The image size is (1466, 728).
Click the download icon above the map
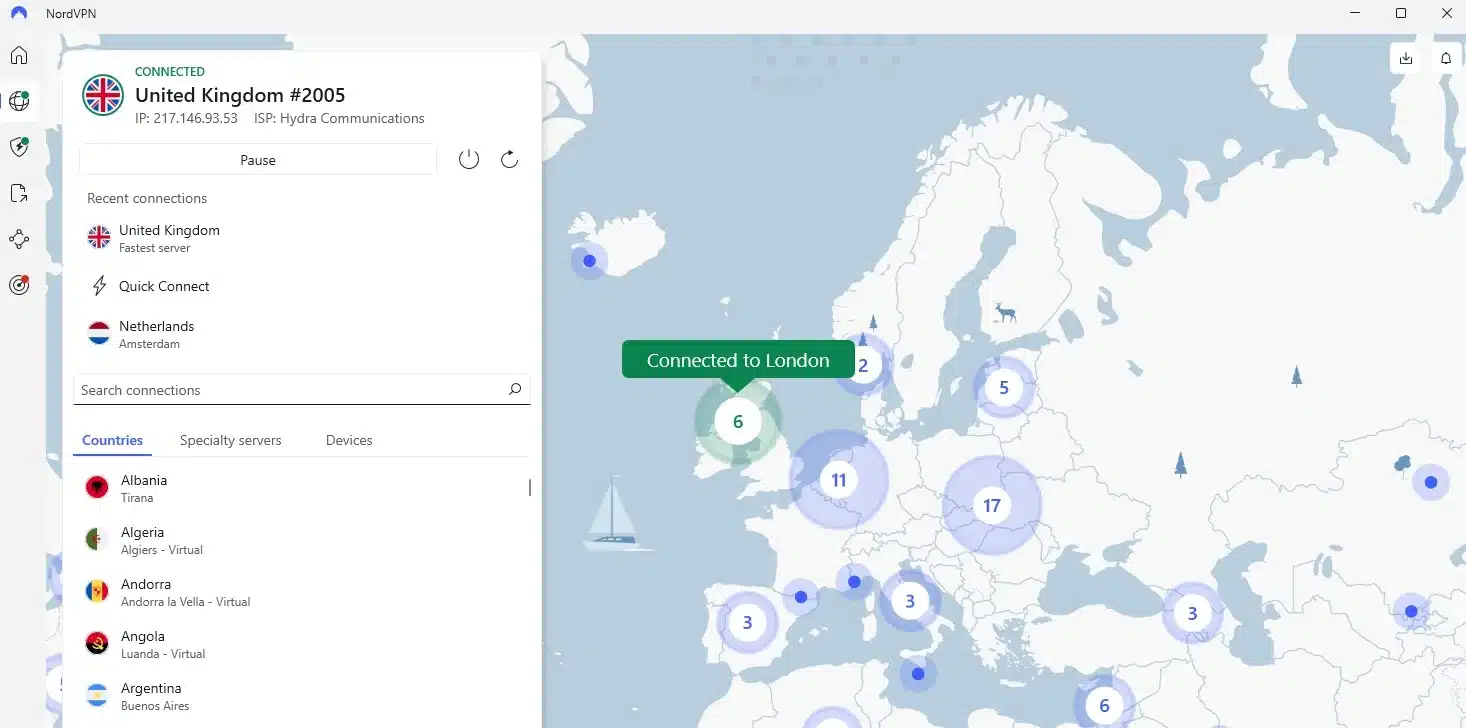(1406, 58)
